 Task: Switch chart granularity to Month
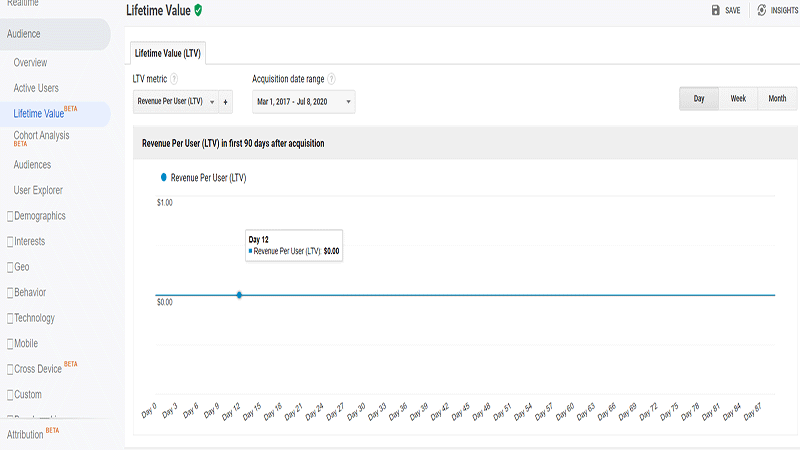pyautogui.click(x=777, y=98)
